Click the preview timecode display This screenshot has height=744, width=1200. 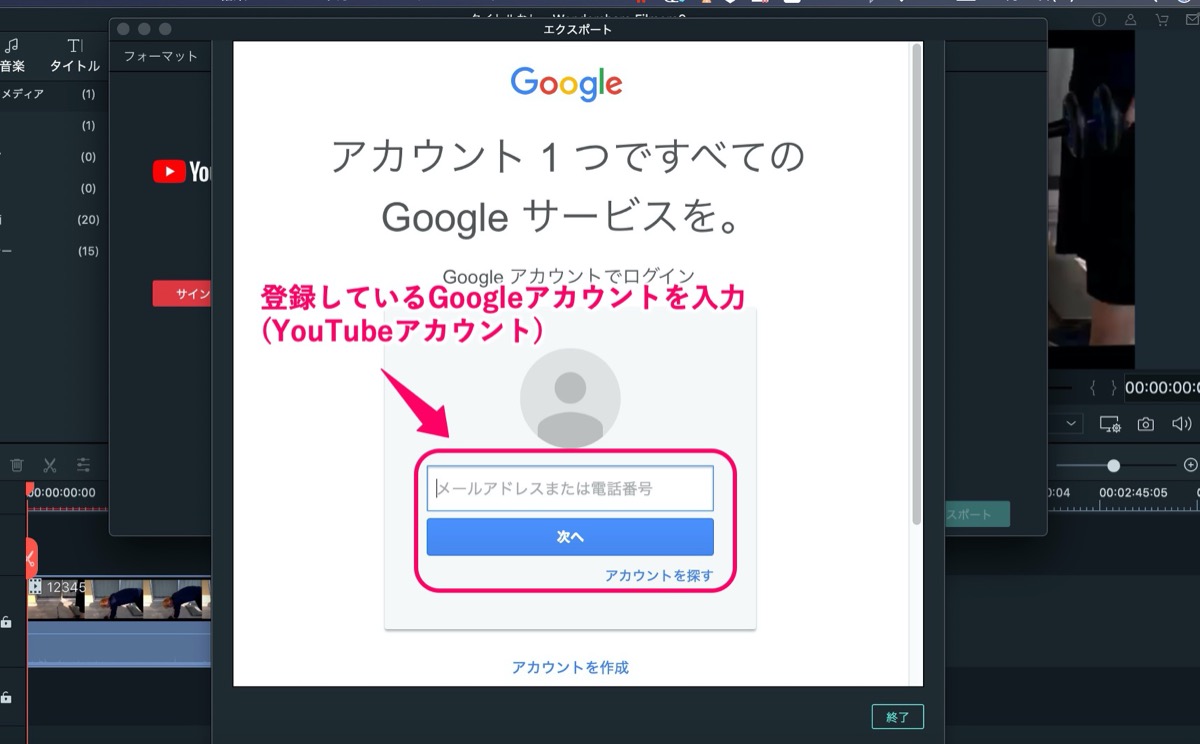click(1162, 388)
